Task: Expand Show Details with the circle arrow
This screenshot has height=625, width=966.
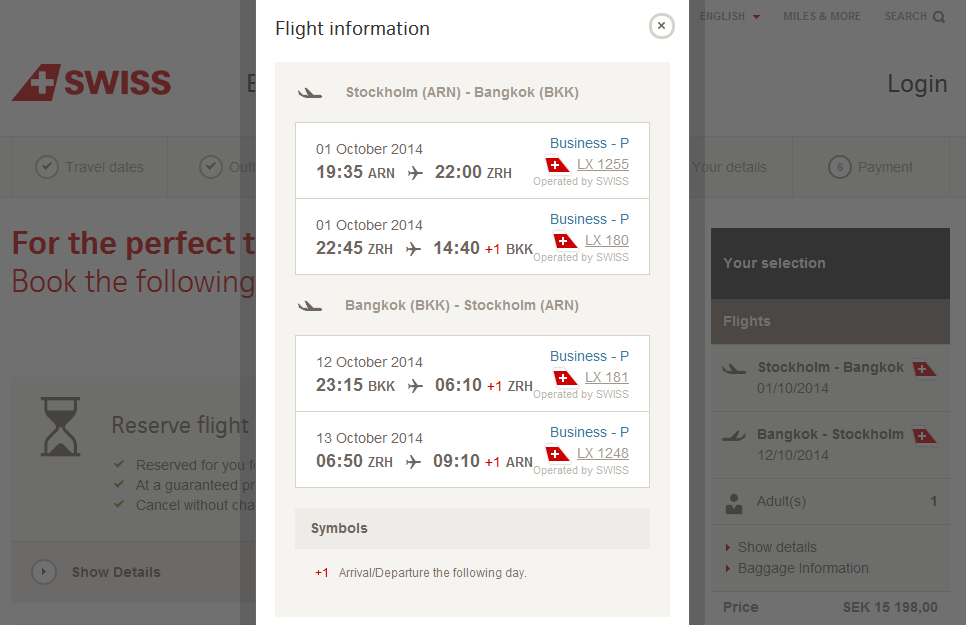Action: click(44, 572)
